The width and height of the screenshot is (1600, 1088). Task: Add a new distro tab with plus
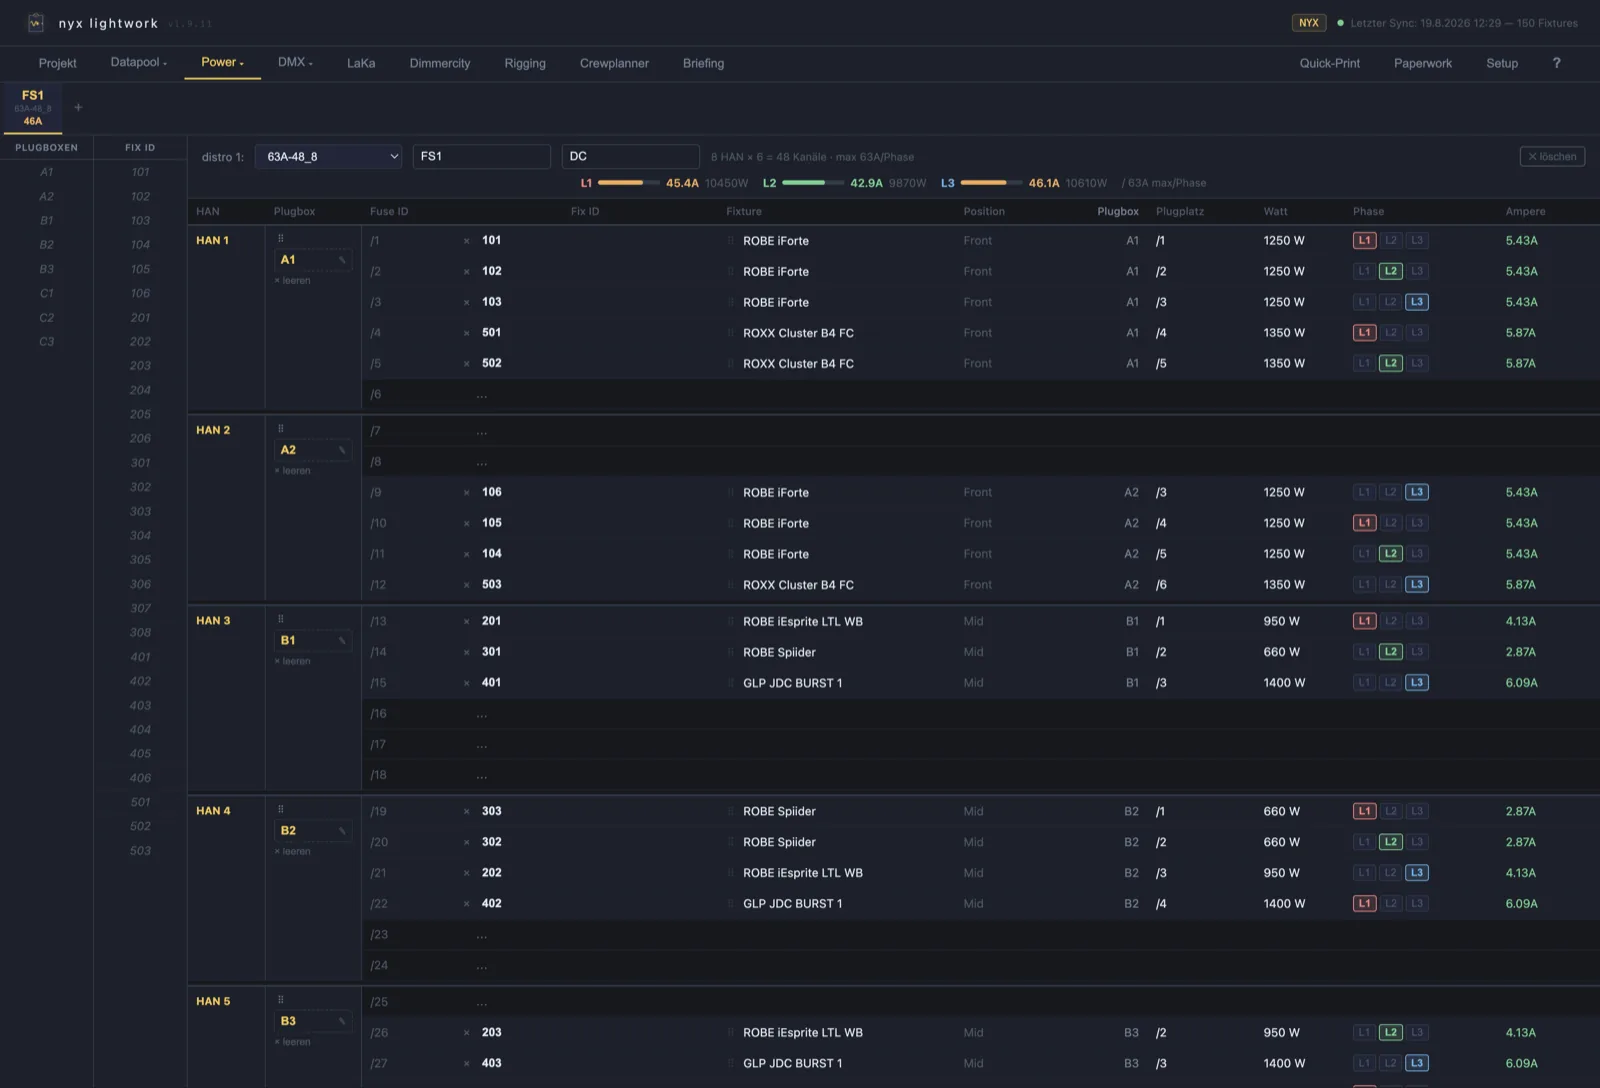pos(78,107)
